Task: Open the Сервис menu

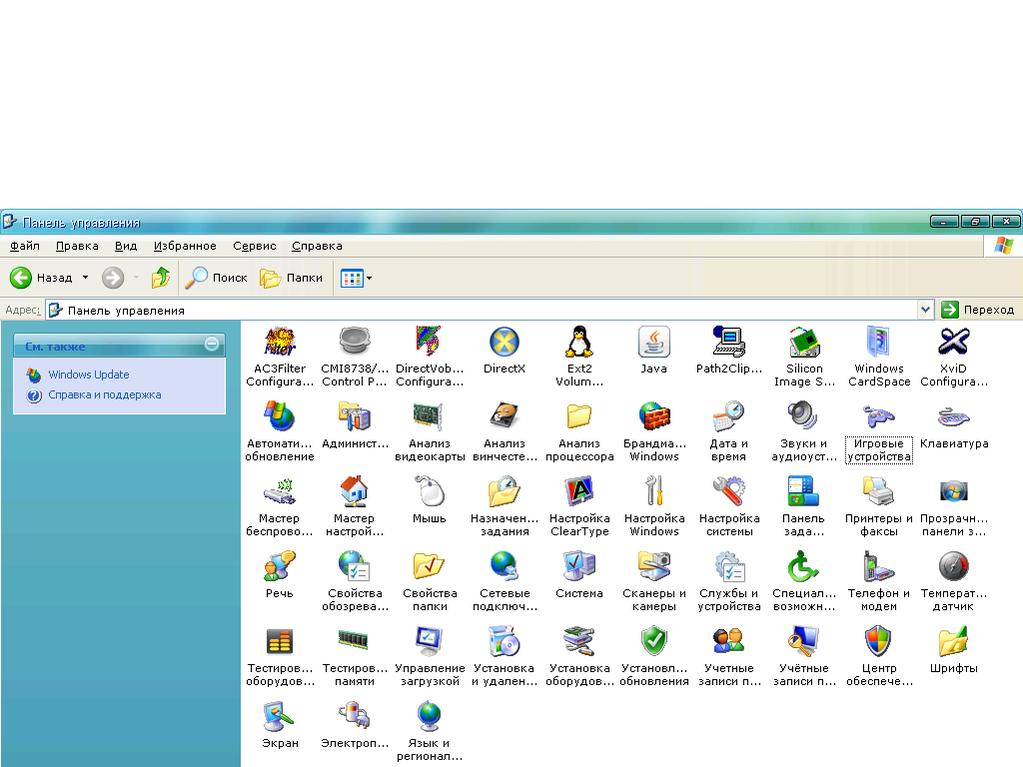Action: (254, 246)
